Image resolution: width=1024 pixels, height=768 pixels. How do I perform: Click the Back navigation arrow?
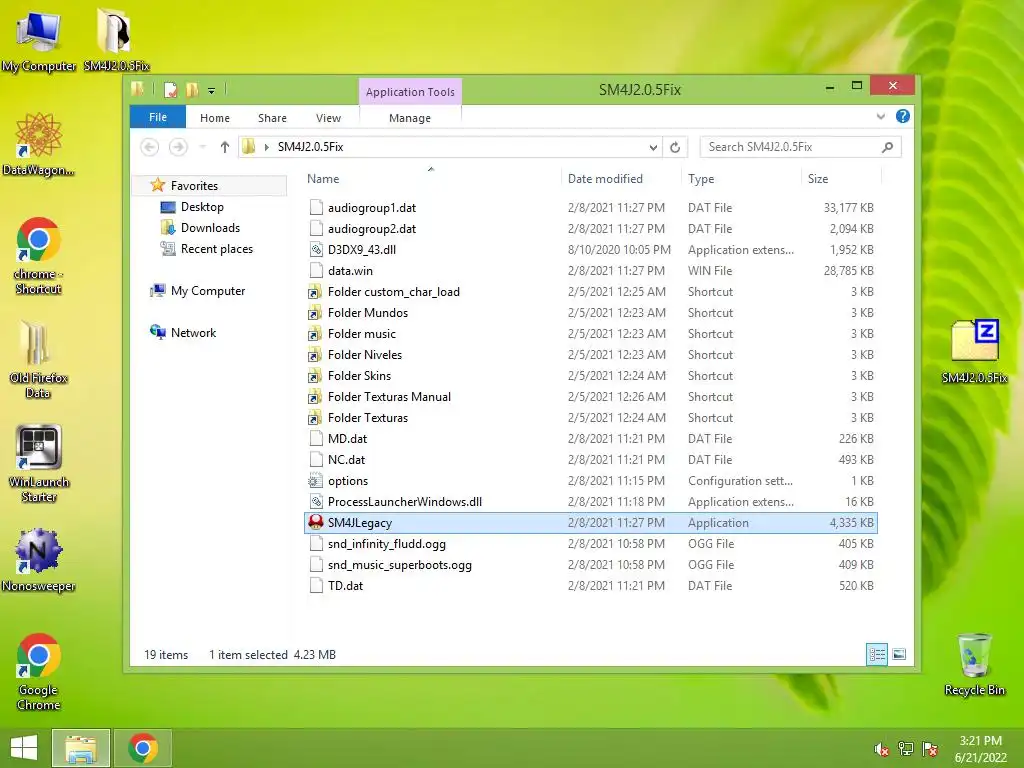[150, 147]
